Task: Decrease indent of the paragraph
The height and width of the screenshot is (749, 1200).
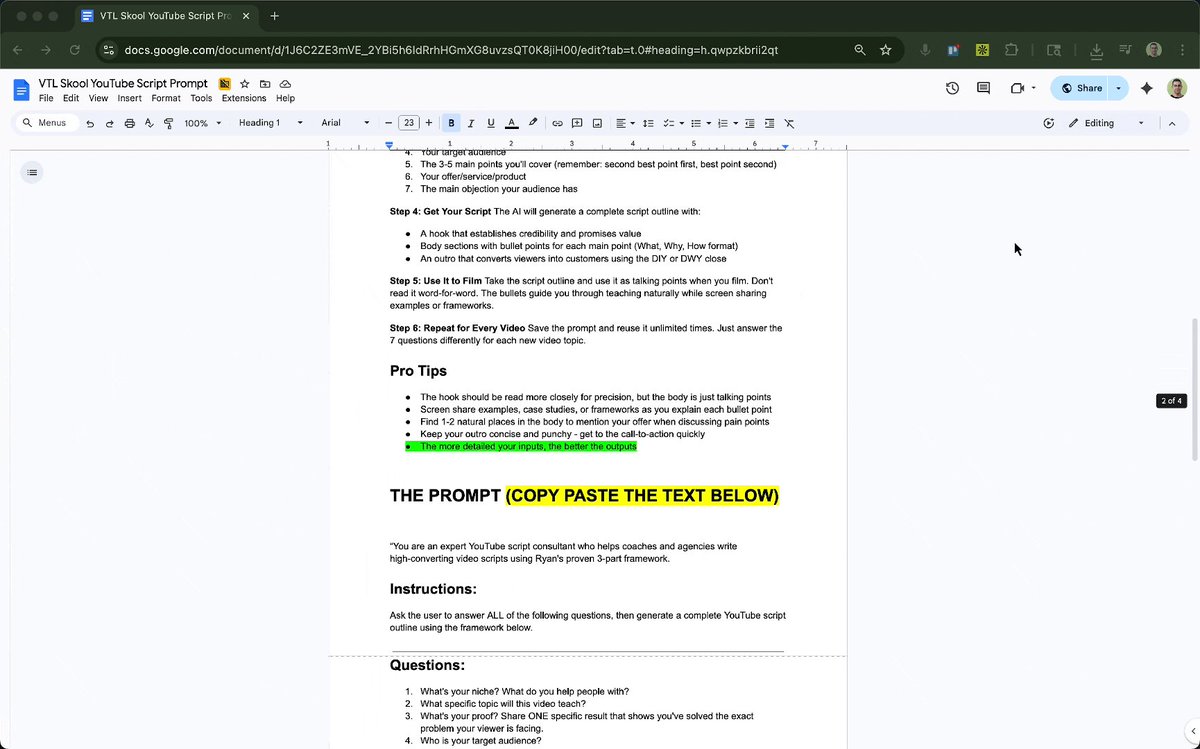Action: (x=750, y=123)
